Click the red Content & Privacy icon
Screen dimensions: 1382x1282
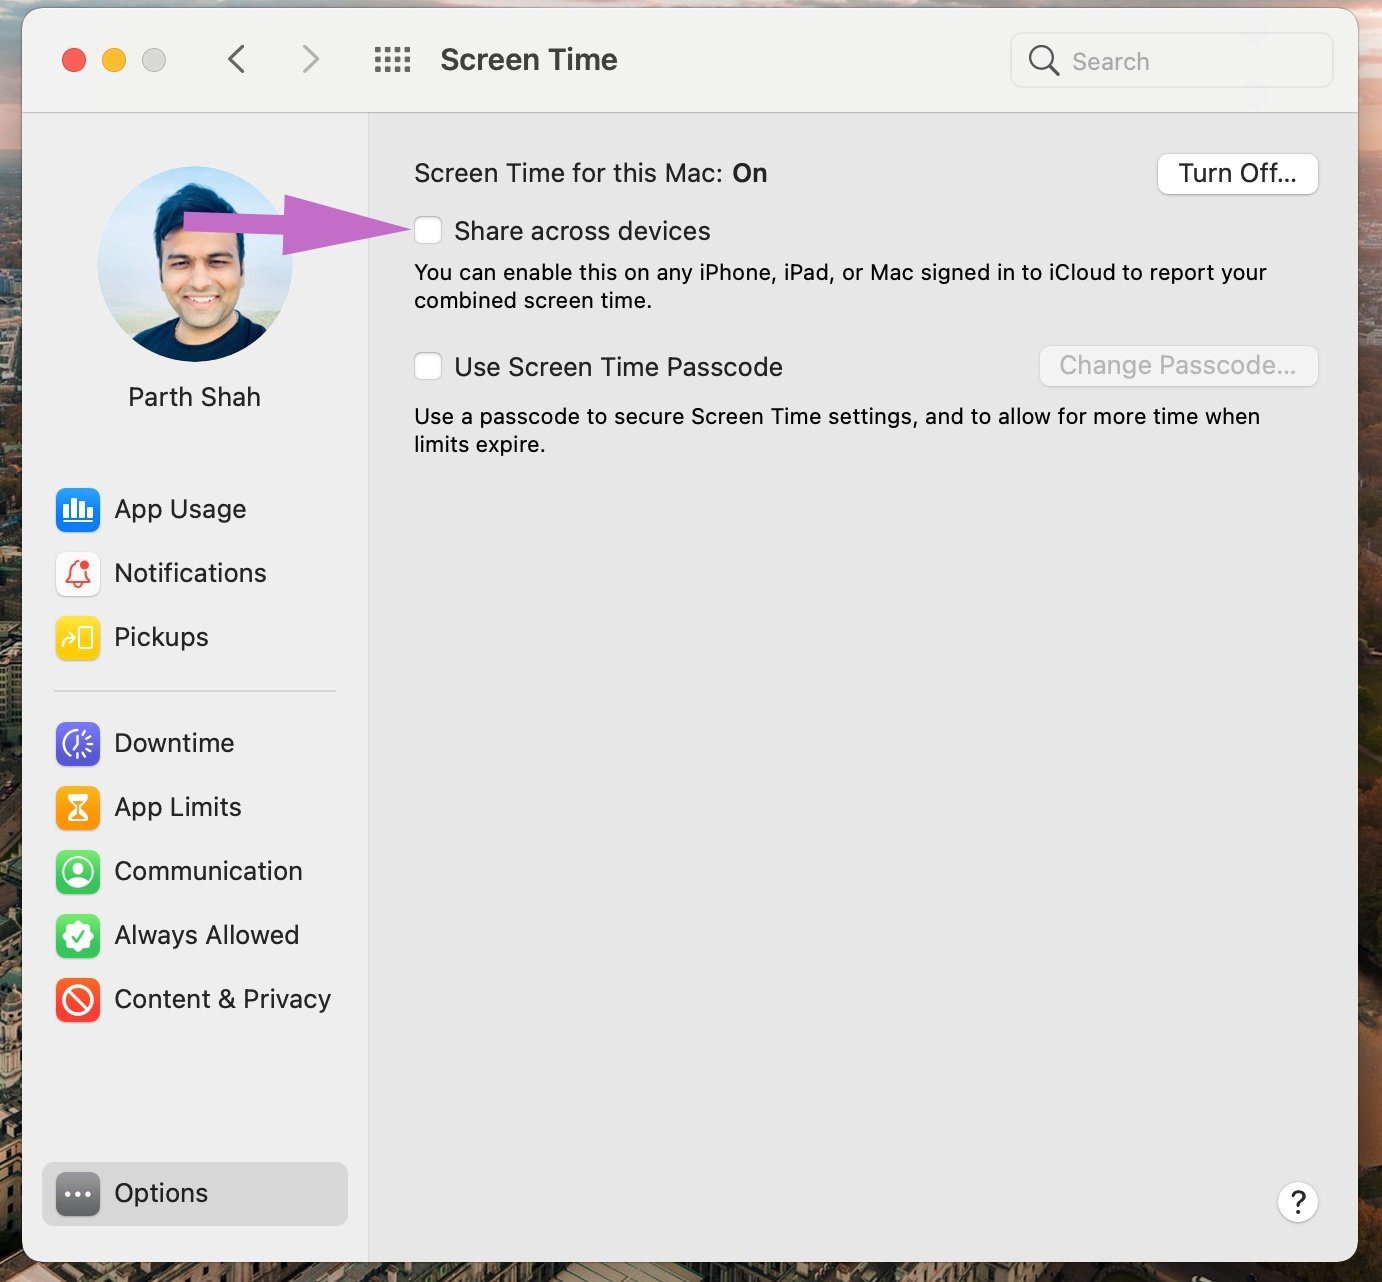point(78,1000)
